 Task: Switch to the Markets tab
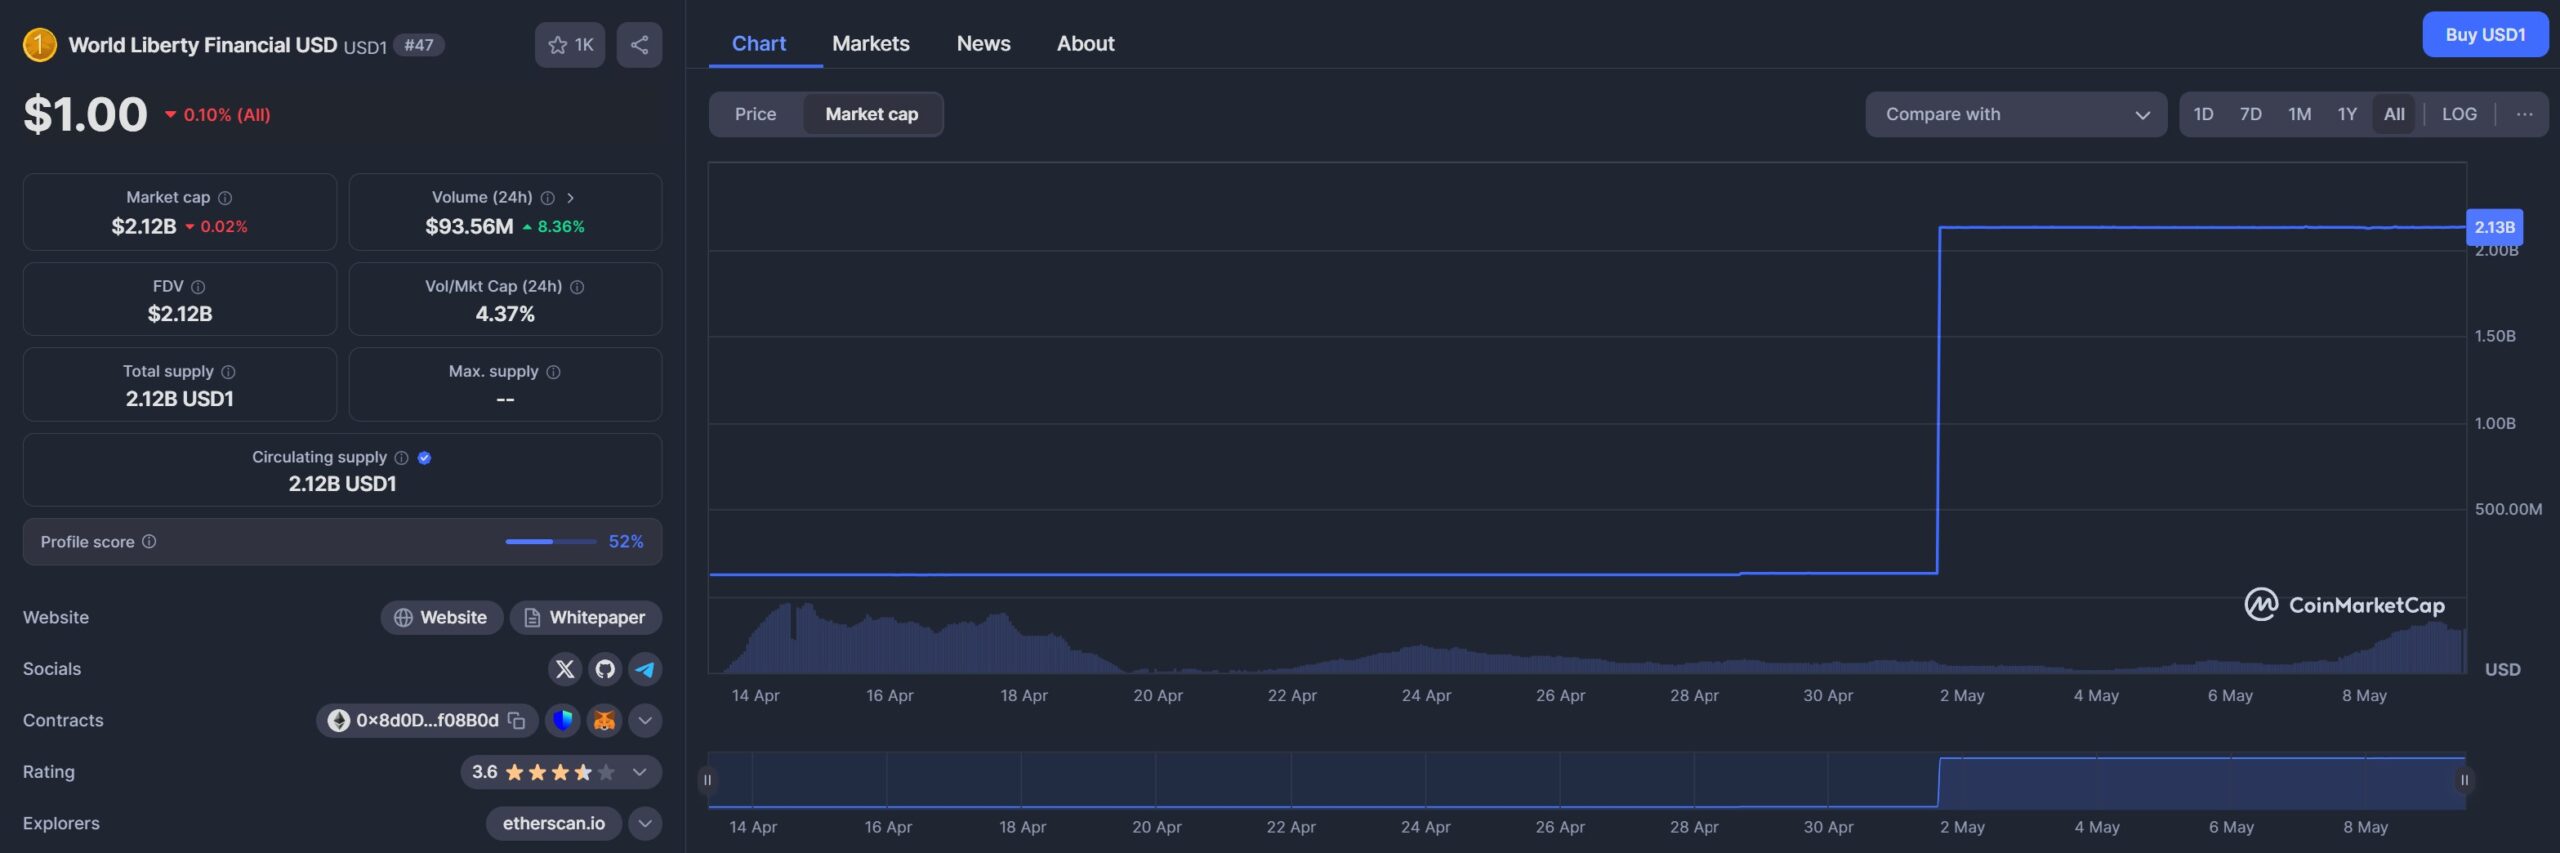(x=871, y=44)
